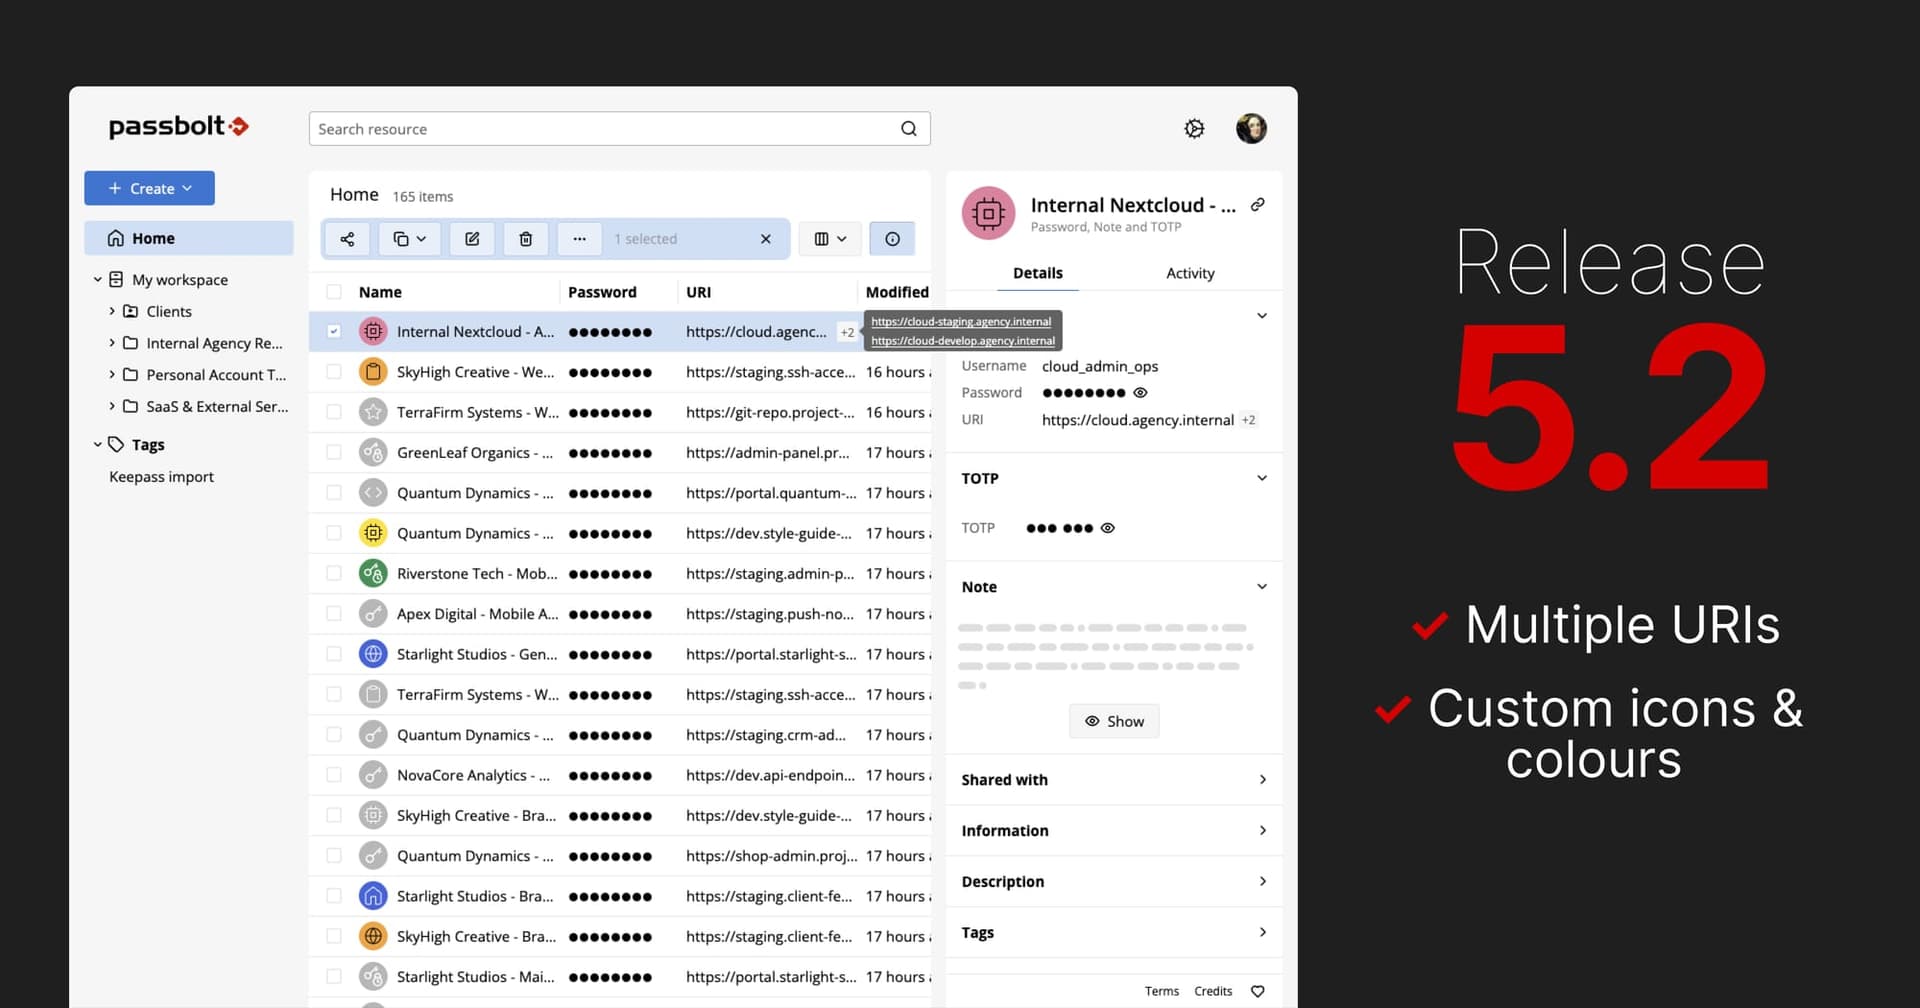Enable the select-all checkbox in the header
This screenshot has height=1008, width=1920.
tap(333, 291)
